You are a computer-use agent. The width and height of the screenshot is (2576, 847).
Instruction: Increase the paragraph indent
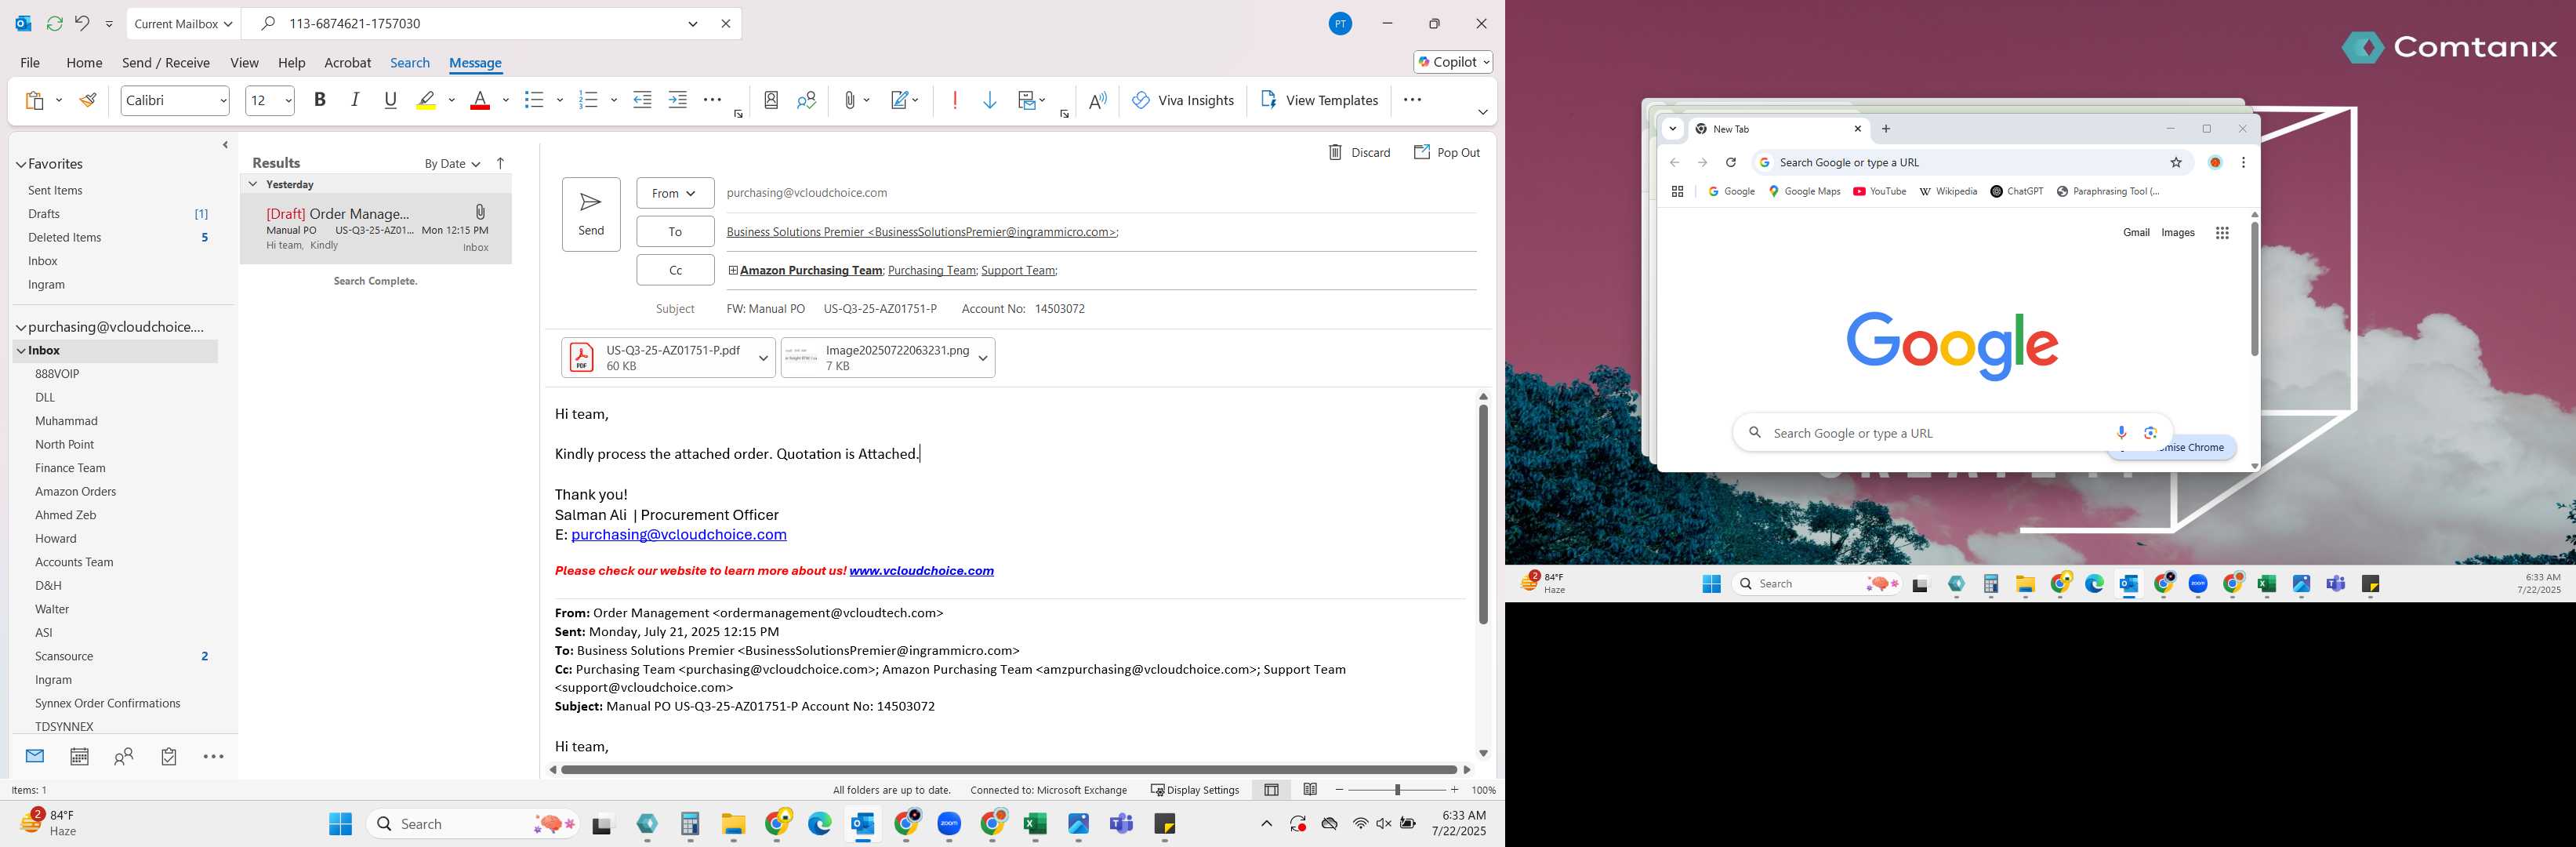pos(678,100)
